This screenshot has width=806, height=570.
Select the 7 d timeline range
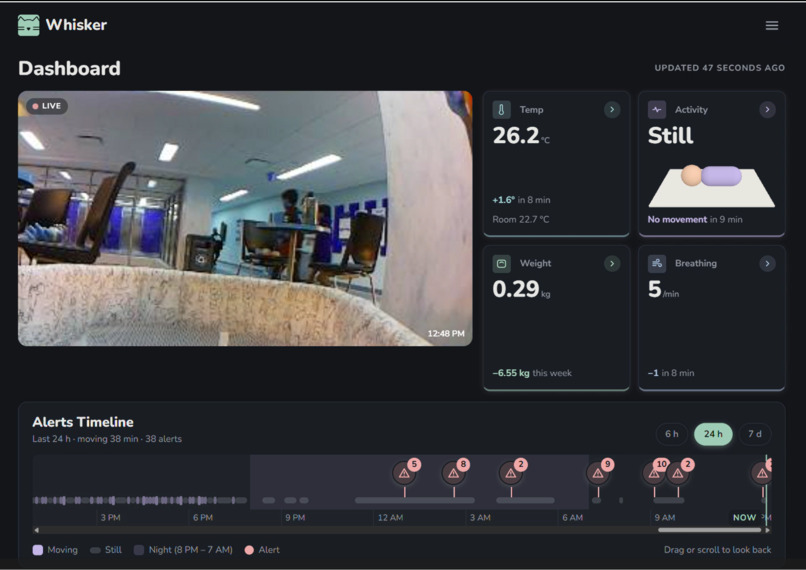[x=755, y=434]
